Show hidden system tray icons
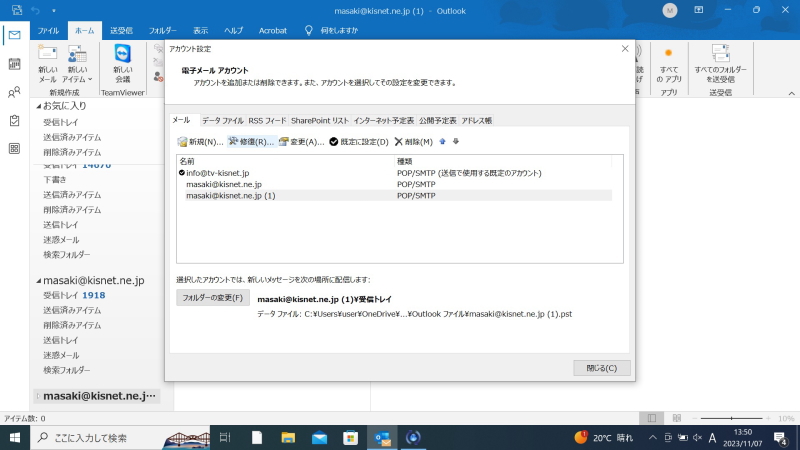Screen dimensions: 800x450 pos(653,438)
